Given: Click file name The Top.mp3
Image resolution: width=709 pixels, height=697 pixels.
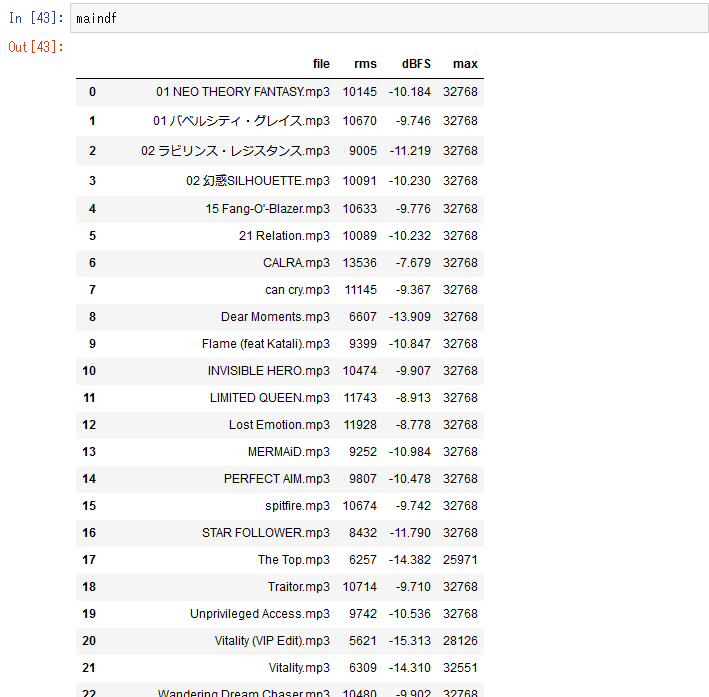Looking at the screenshot, I should 294,559.
